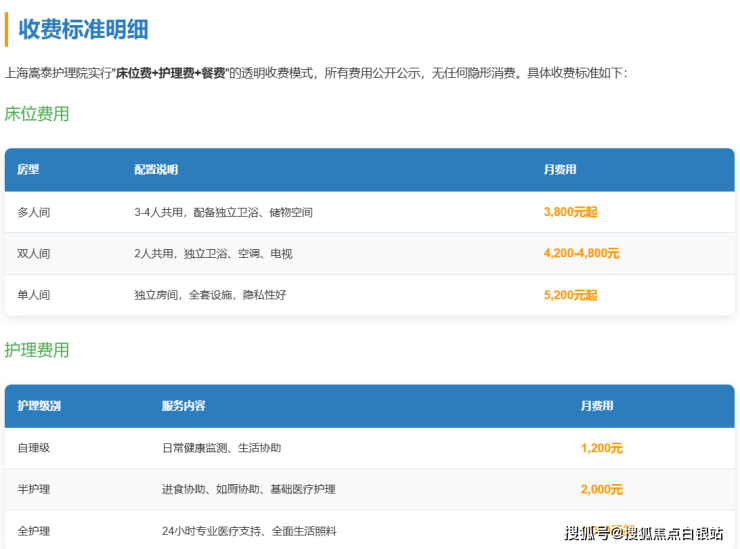Select the bold 床位费+护理费+餐费 text
Screen dimensions: 740x549
click(x=171, y=73)
